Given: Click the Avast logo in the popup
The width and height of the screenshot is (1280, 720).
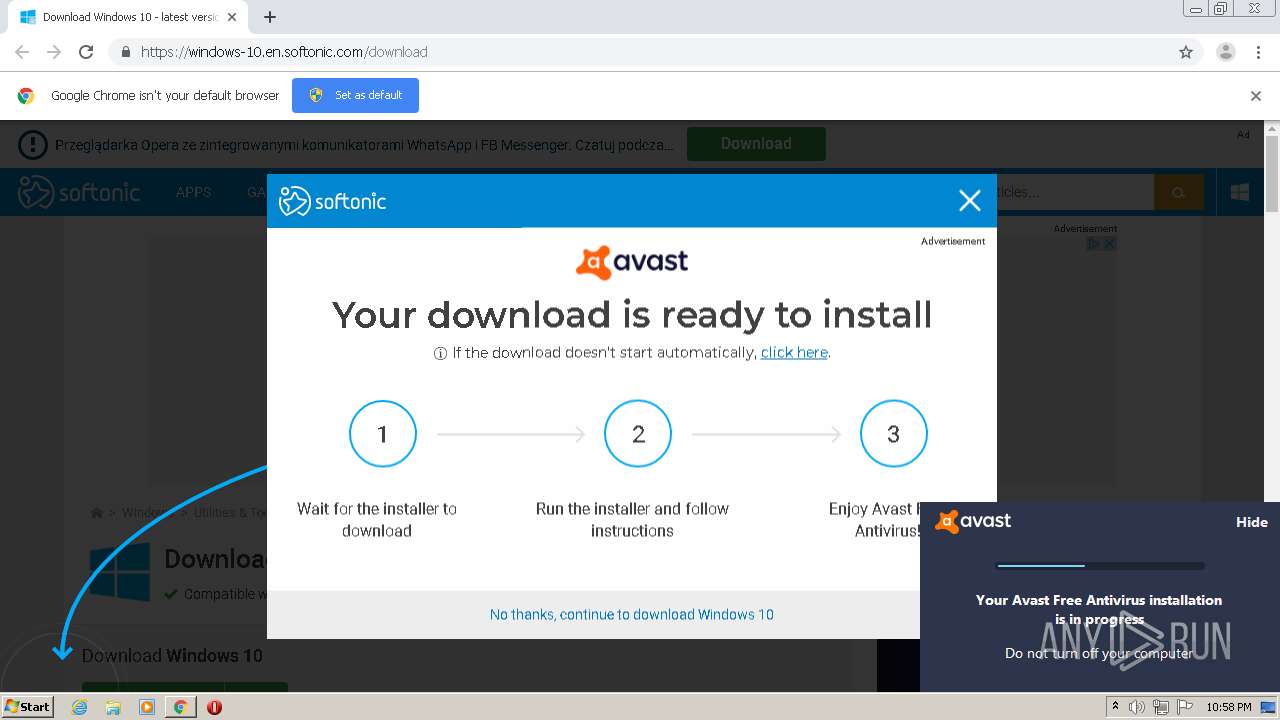Looking at the screenshot, I should click(632, 262).
